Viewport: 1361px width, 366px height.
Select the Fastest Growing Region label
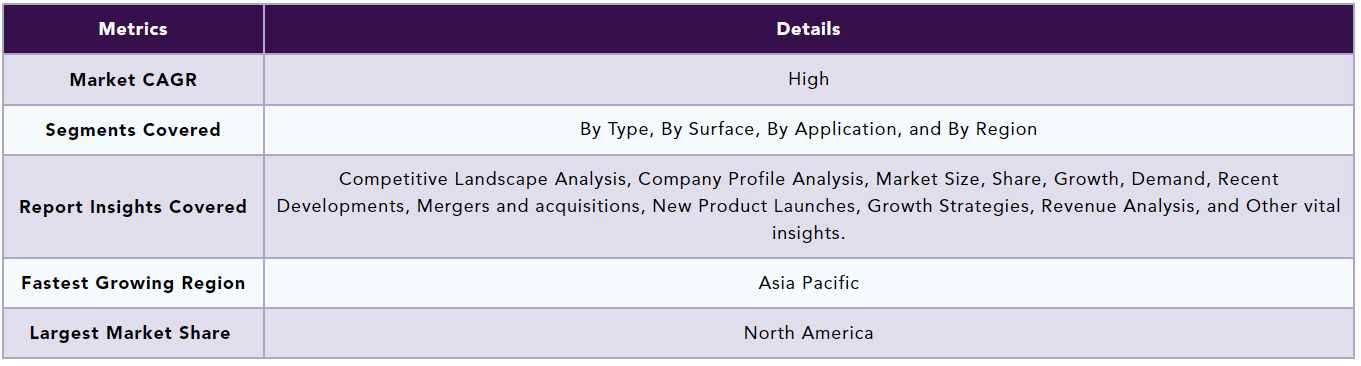point(133,283)
